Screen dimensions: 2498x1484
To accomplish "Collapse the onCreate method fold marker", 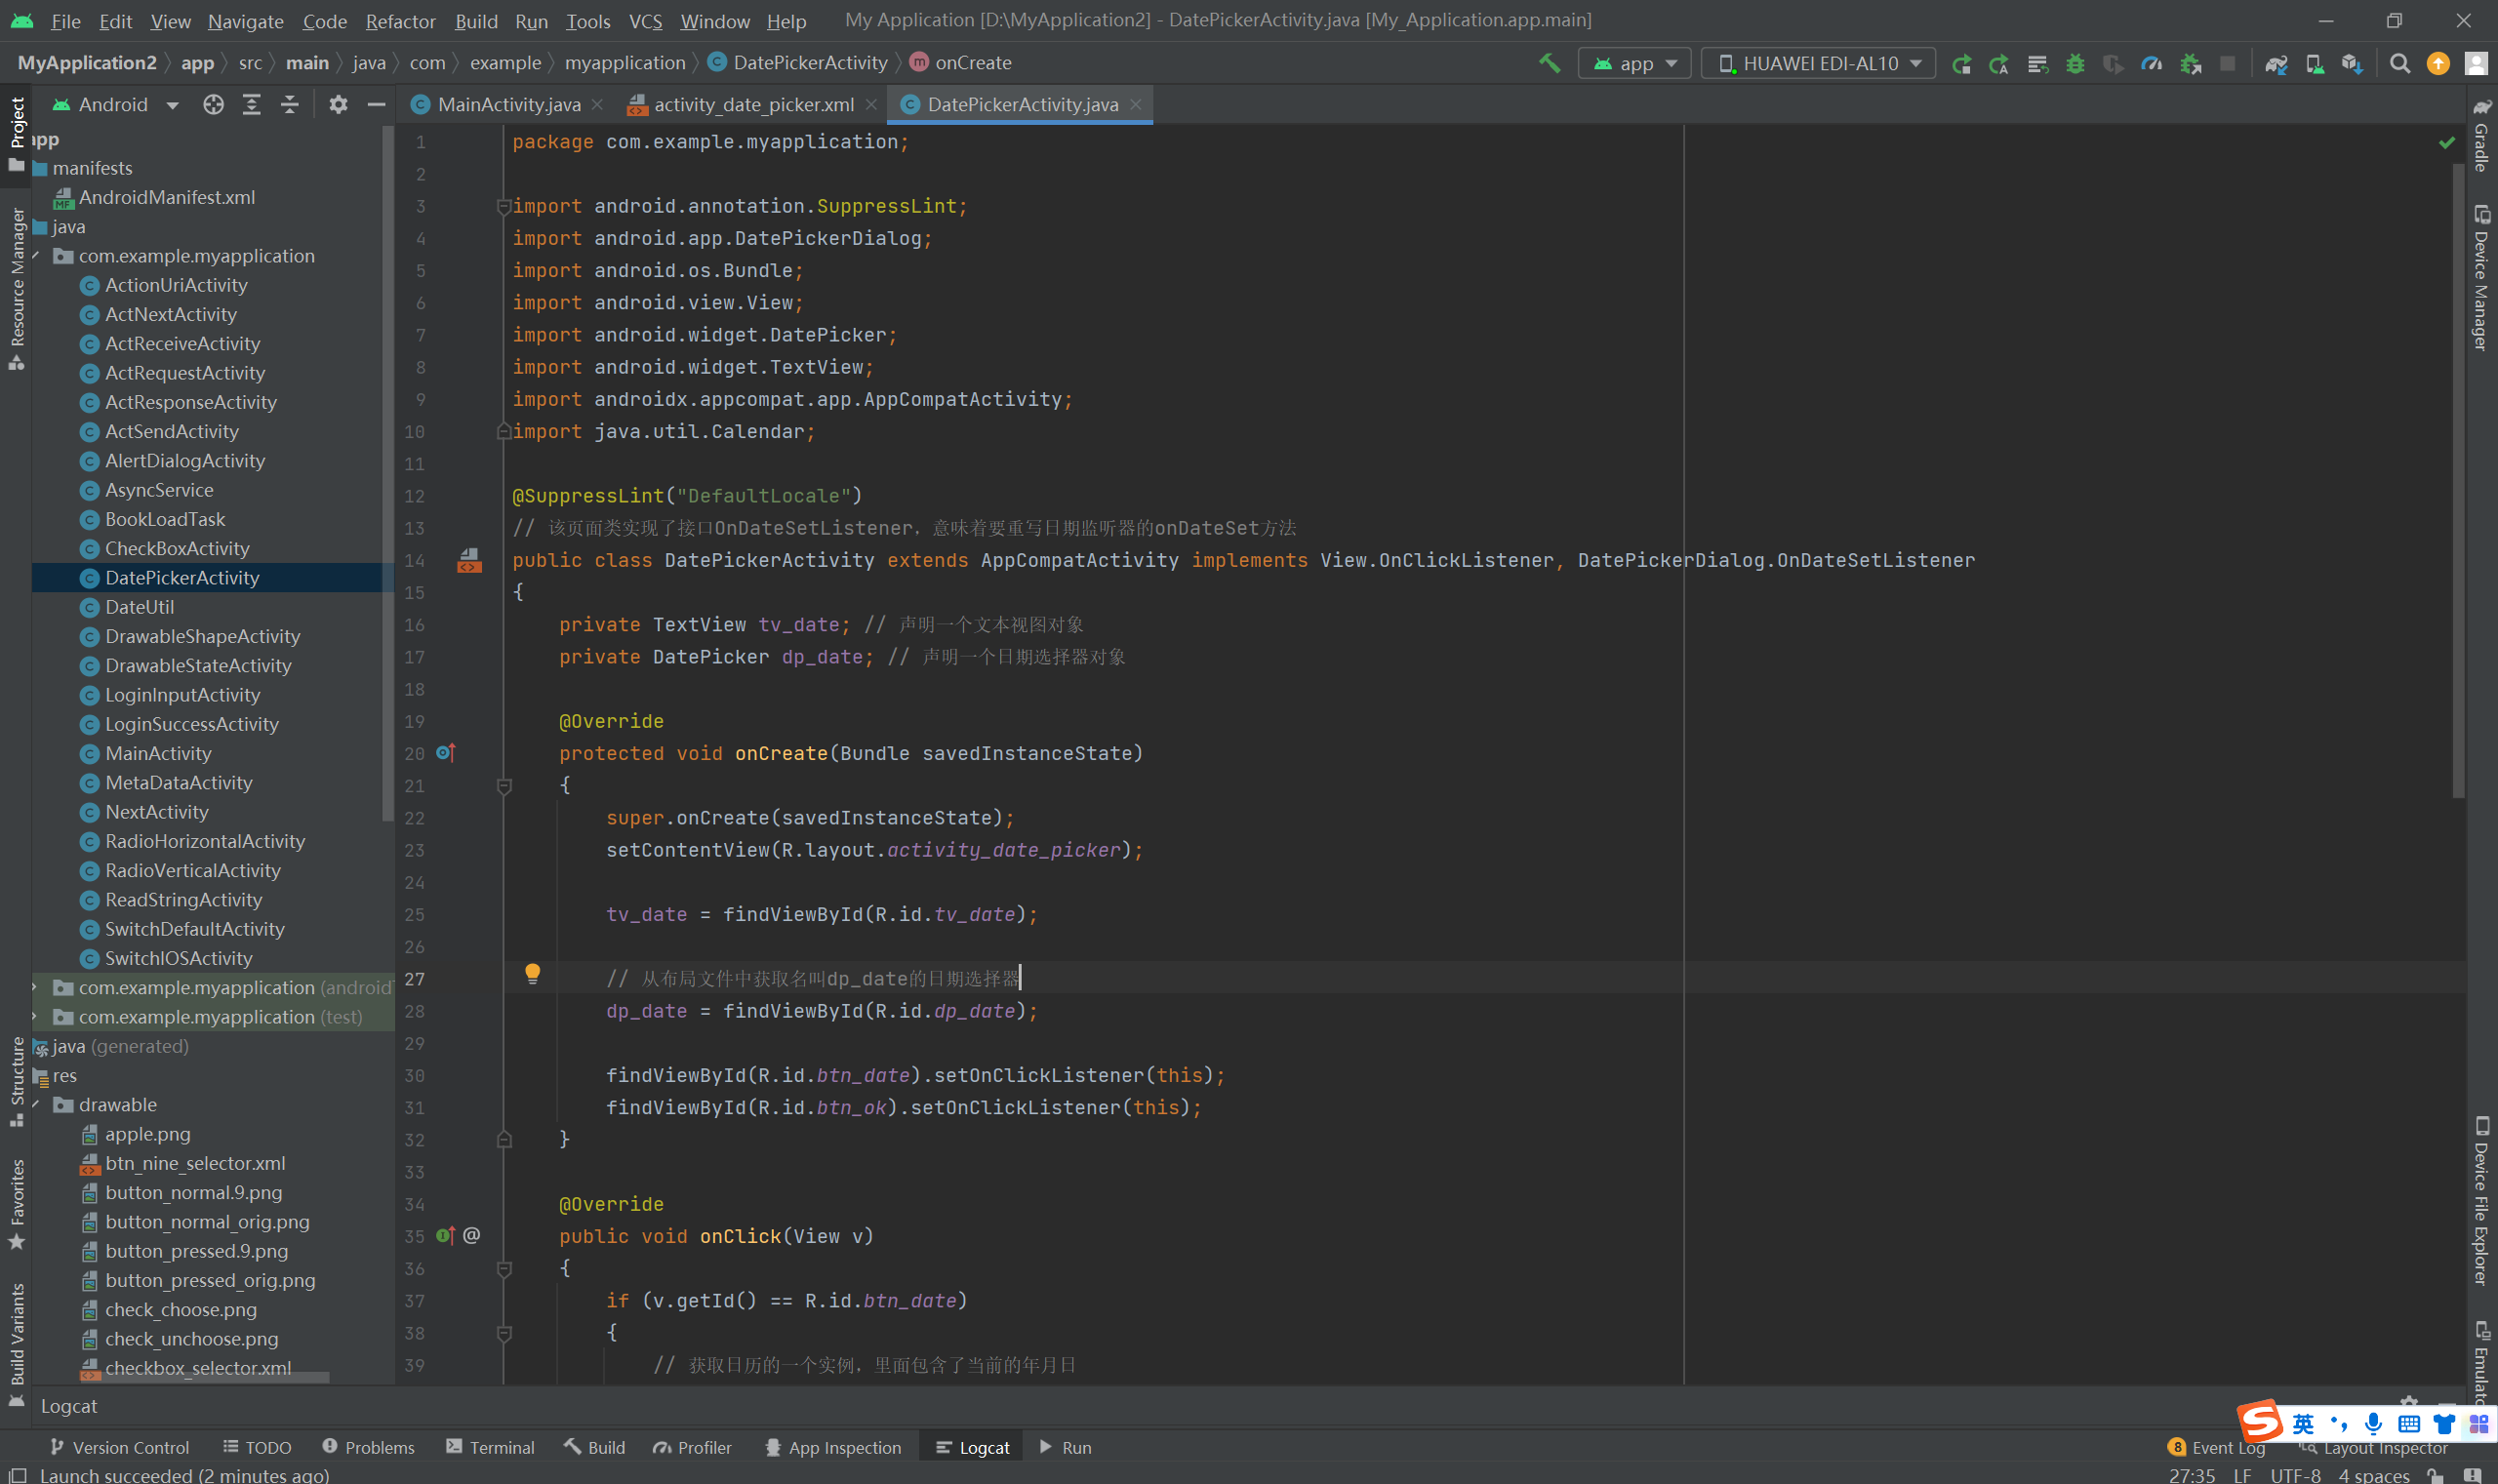I will (x=504, y=786).
